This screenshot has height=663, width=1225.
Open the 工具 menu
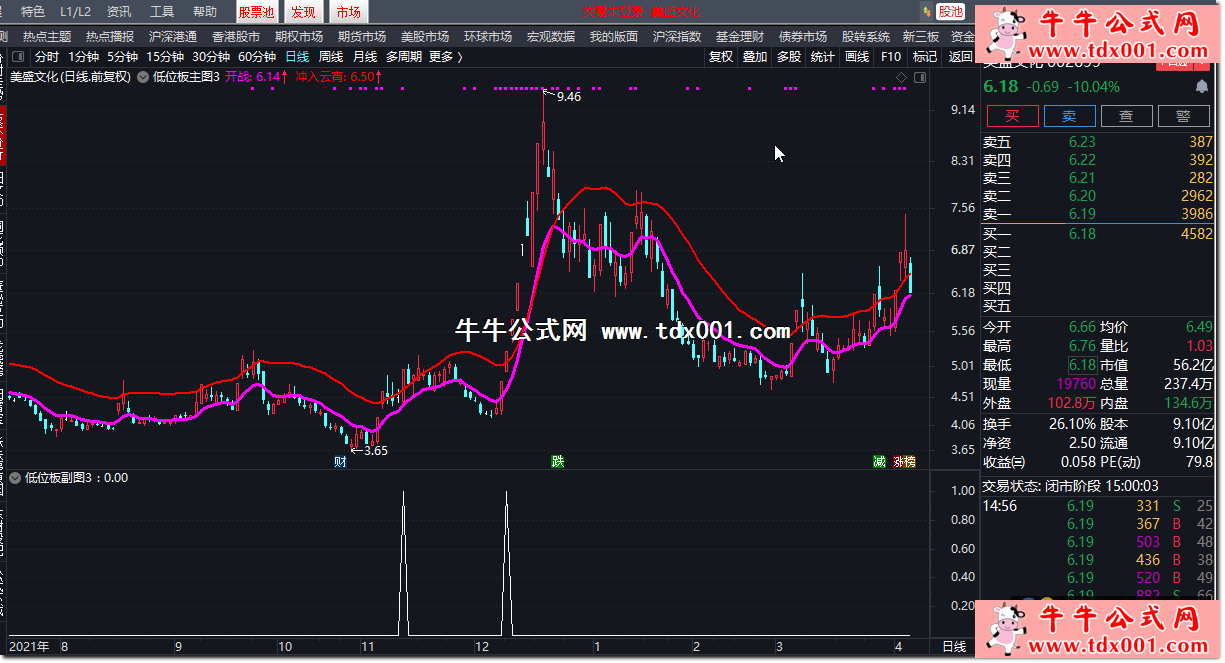[162, 12]
